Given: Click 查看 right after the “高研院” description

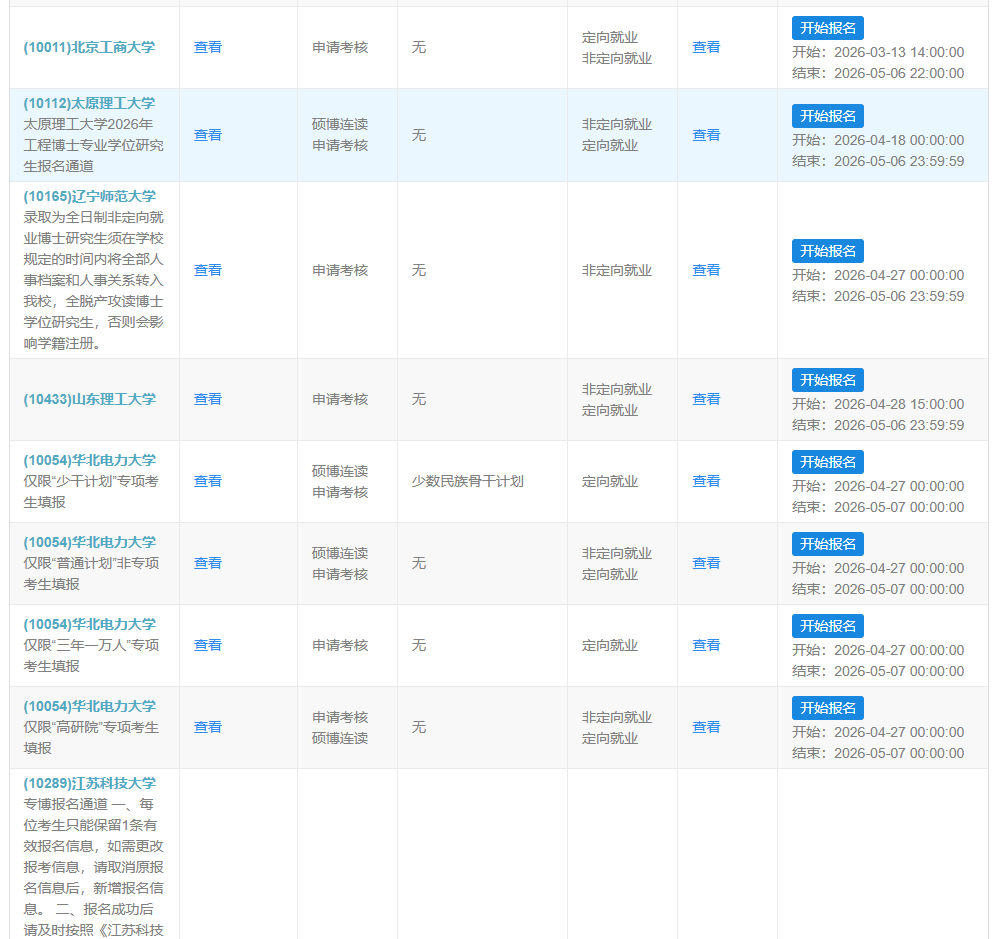Looking at the screenshot, I should (x=208, y=727).
